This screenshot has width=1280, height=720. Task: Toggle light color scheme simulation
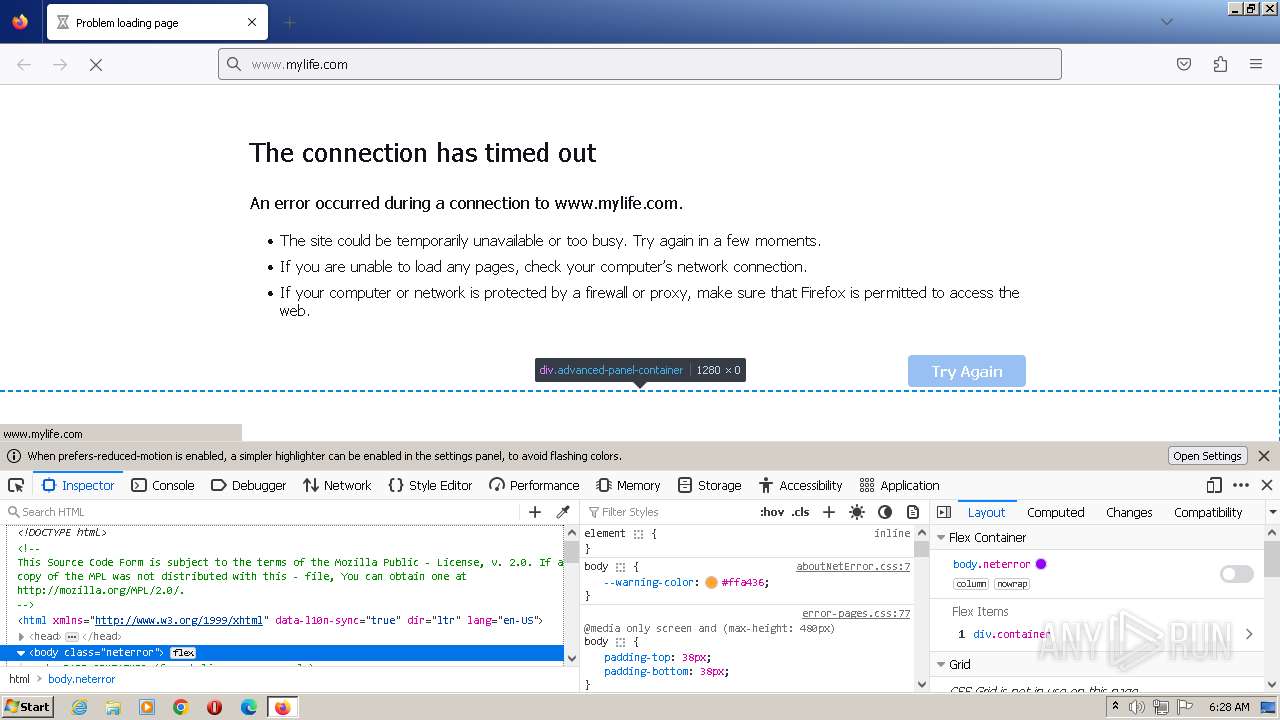click(x=856, y=512)
